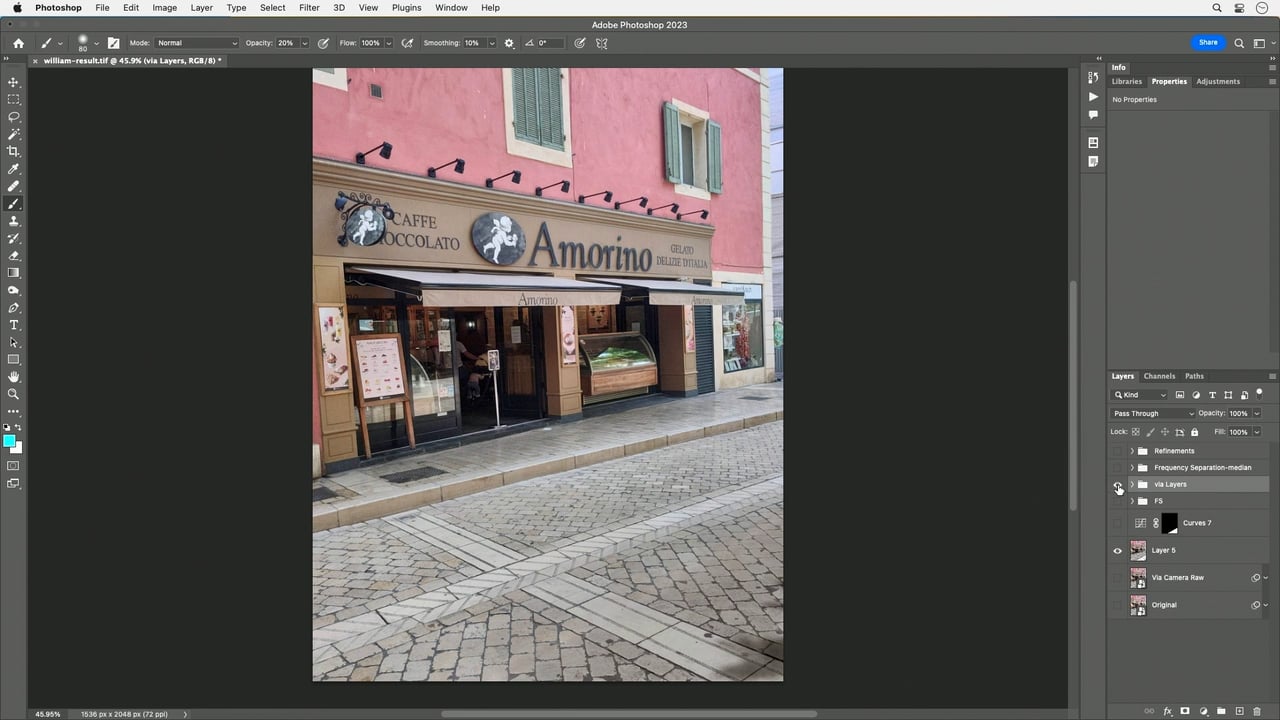Image resolution: width=1280 pixels, height=720 pixels.
Task: Click the brush angle input field
Action: coord(550,43)
